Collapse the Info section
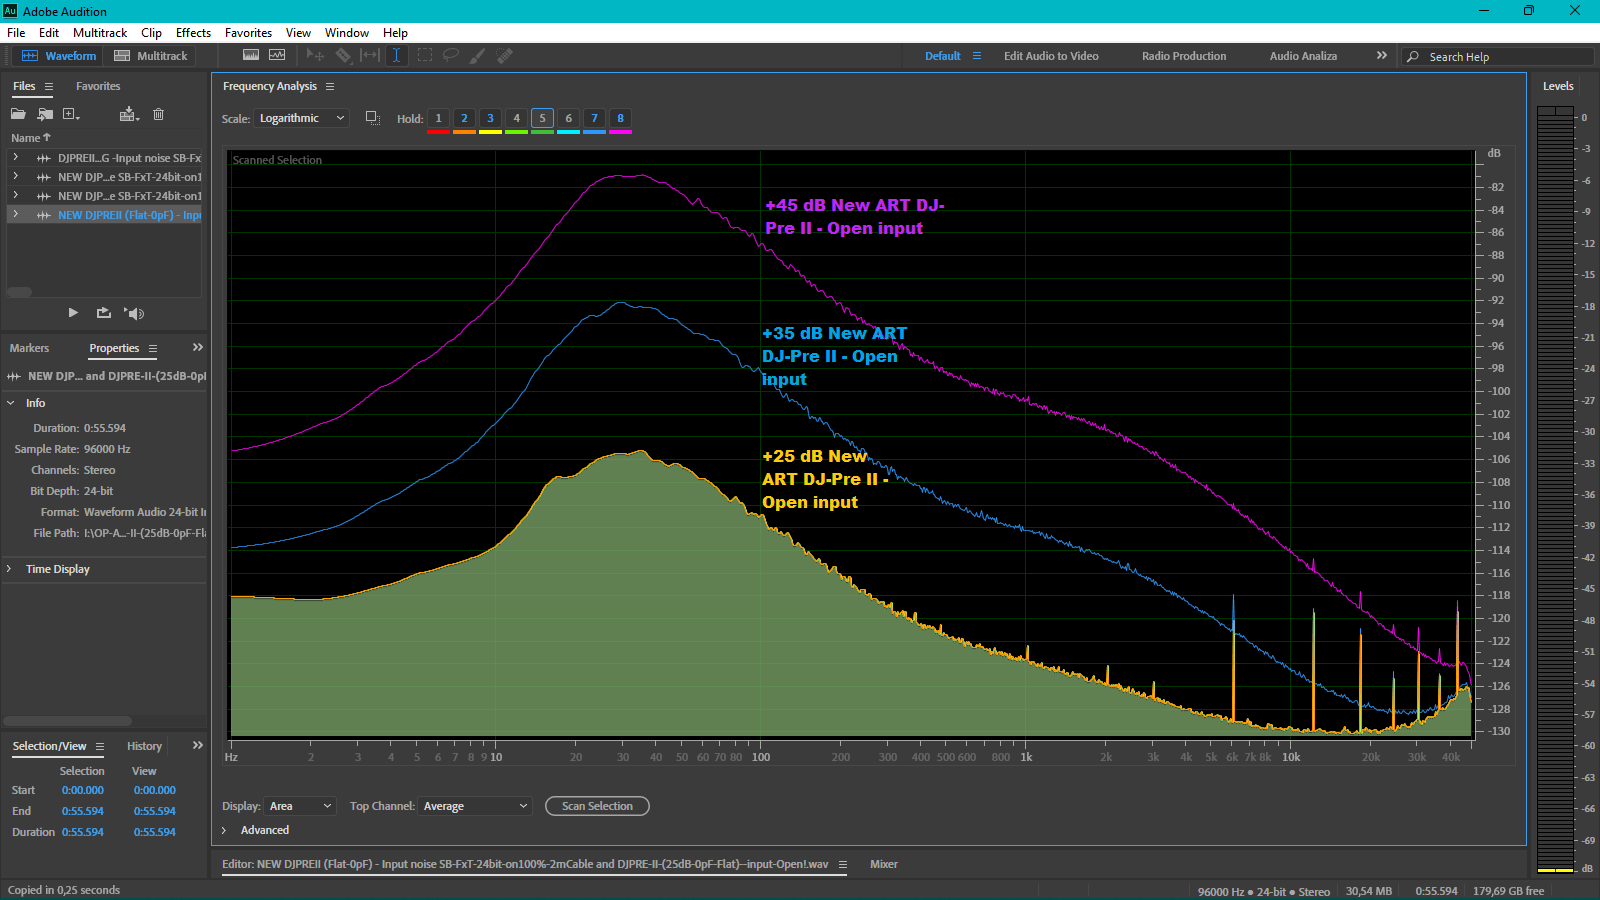Image resolution: width=1600 pixels, height=900 pixels. (x=11, y=403)
